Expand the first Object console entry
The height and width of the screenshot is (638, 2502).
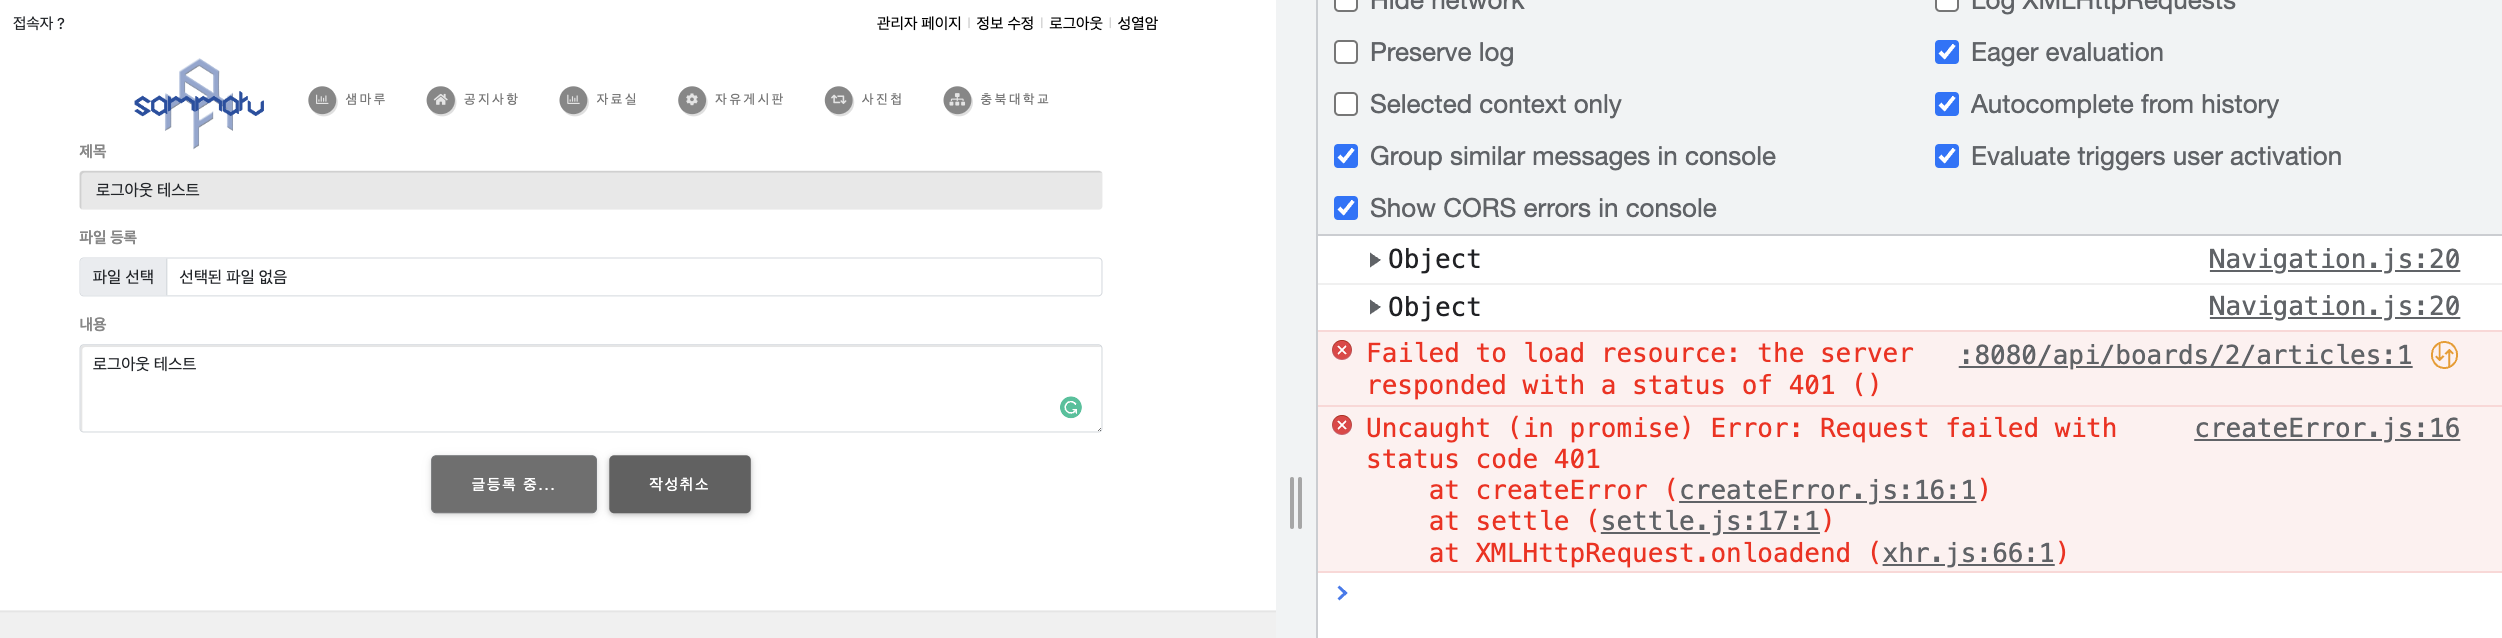(1375, 260)
